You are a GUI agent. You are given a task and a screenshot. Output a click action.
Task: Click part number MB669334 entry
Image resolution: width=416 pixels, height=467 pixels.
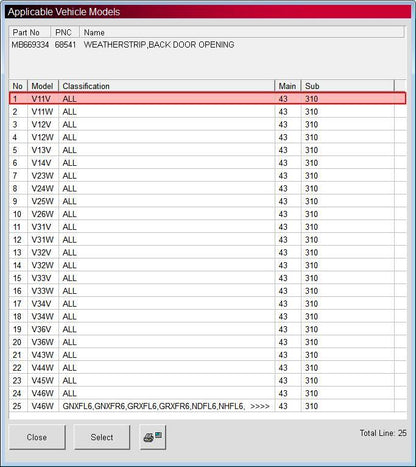pyautogui.click(x=30, y=45)
